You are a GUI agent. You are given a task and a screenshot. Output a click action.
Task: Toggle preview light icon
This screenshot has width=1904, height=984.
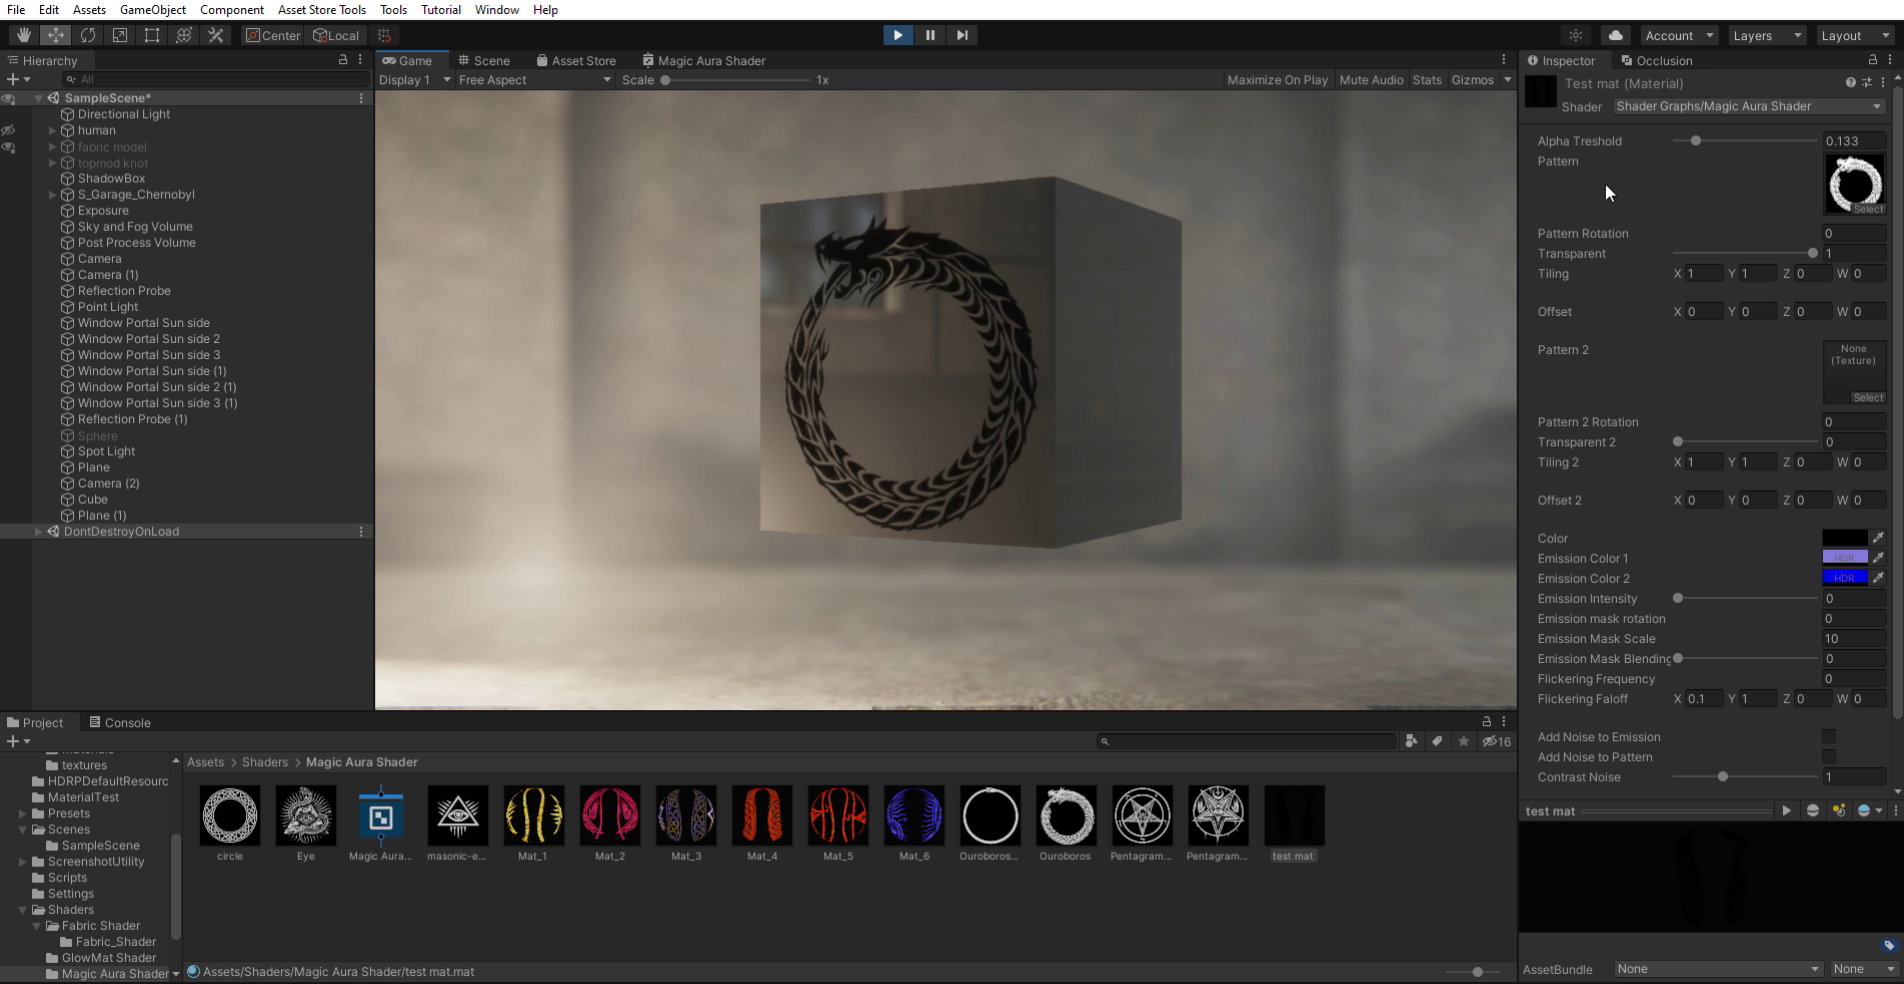pos(1839,811)
